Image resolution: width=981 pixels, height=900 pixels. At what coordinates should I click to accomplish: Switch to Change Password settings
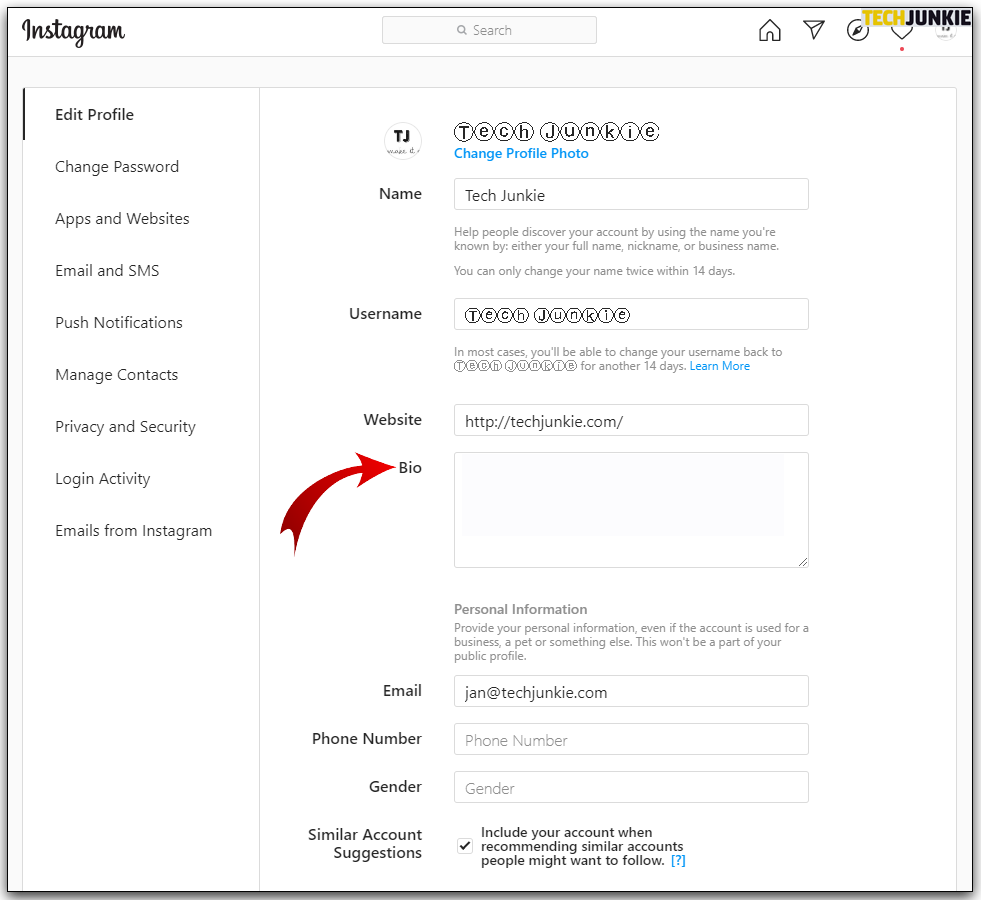pyautogui.click(x=117, y=166)
